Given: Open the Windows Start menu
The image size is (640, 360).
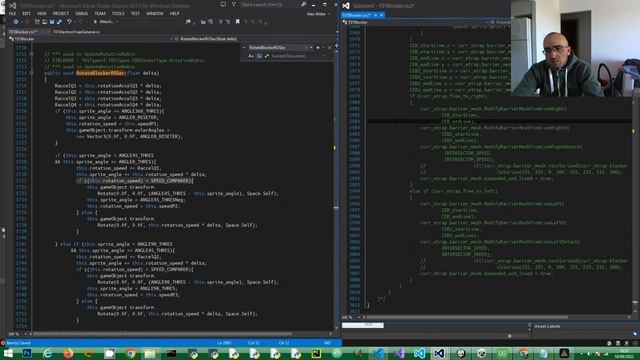Looking at the screenshot, I should point(8,353).
